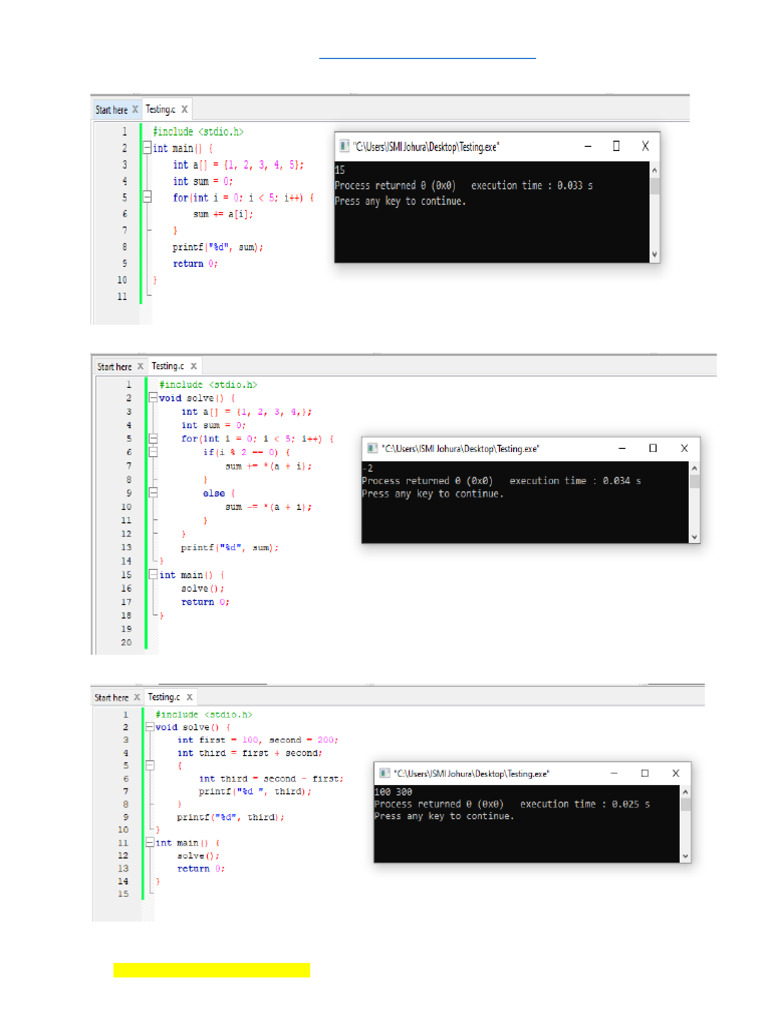Close the 'Testing.c' tab in the top editor
Viewport: 768px width, 1024px height.
tap(185, 109)
